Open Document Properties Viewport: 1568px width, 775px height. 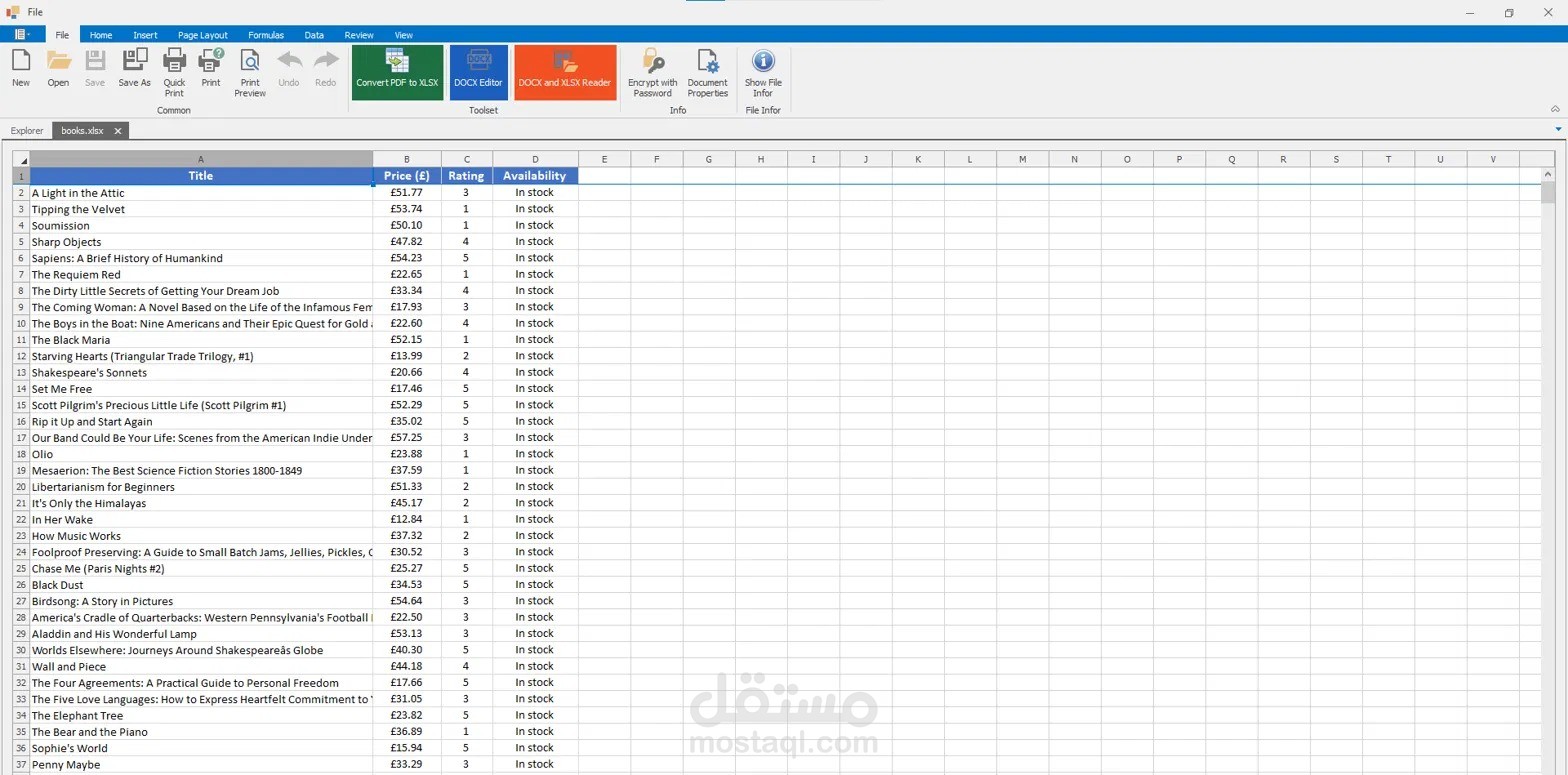[707, 73]
